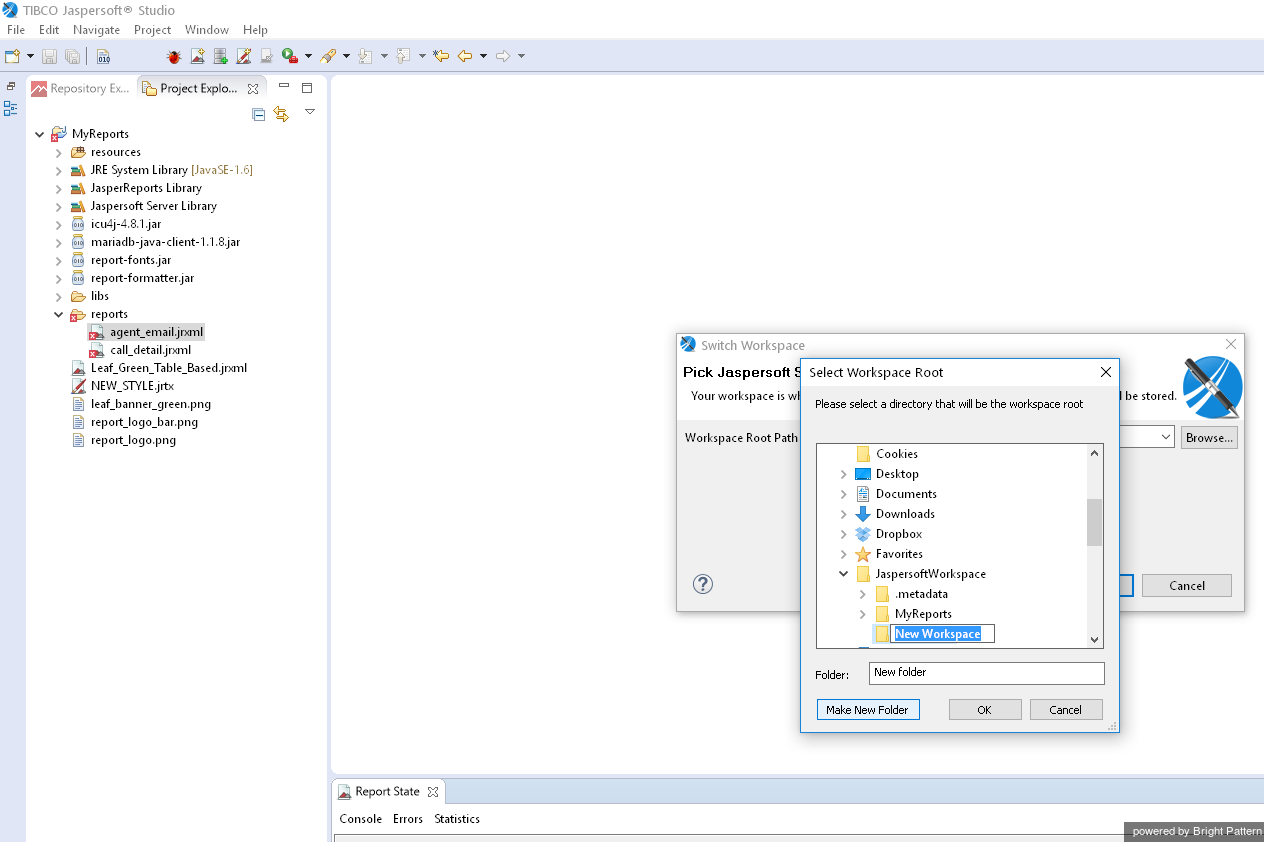Open the Window menu
The image size is (1264, 842).
207,30
